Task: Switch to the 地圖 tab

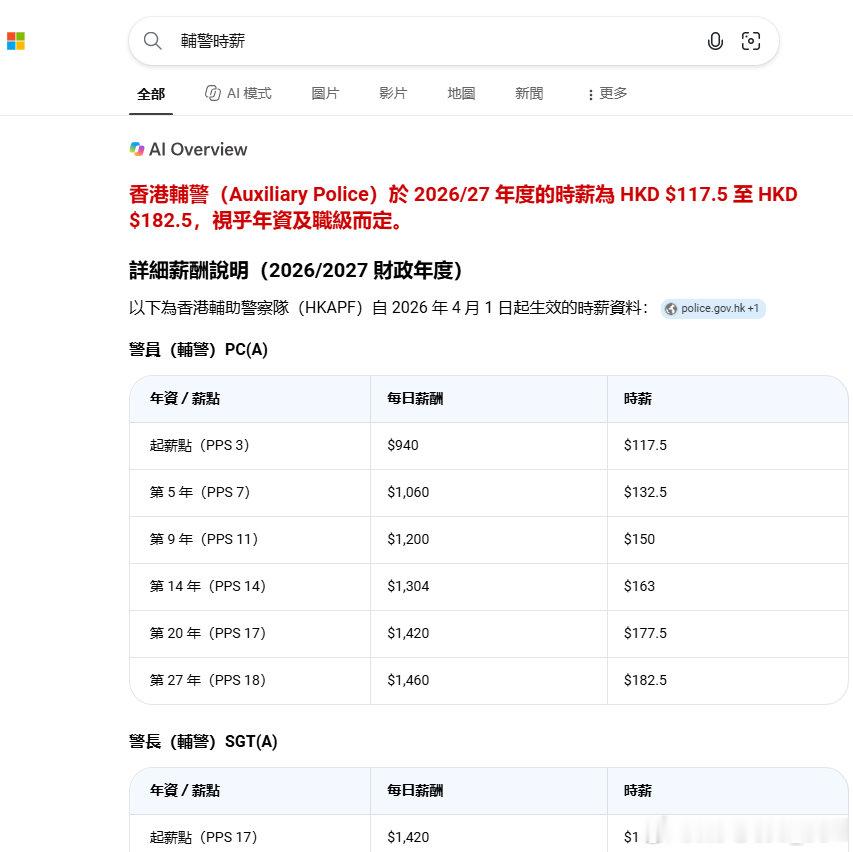Action: 461,93
